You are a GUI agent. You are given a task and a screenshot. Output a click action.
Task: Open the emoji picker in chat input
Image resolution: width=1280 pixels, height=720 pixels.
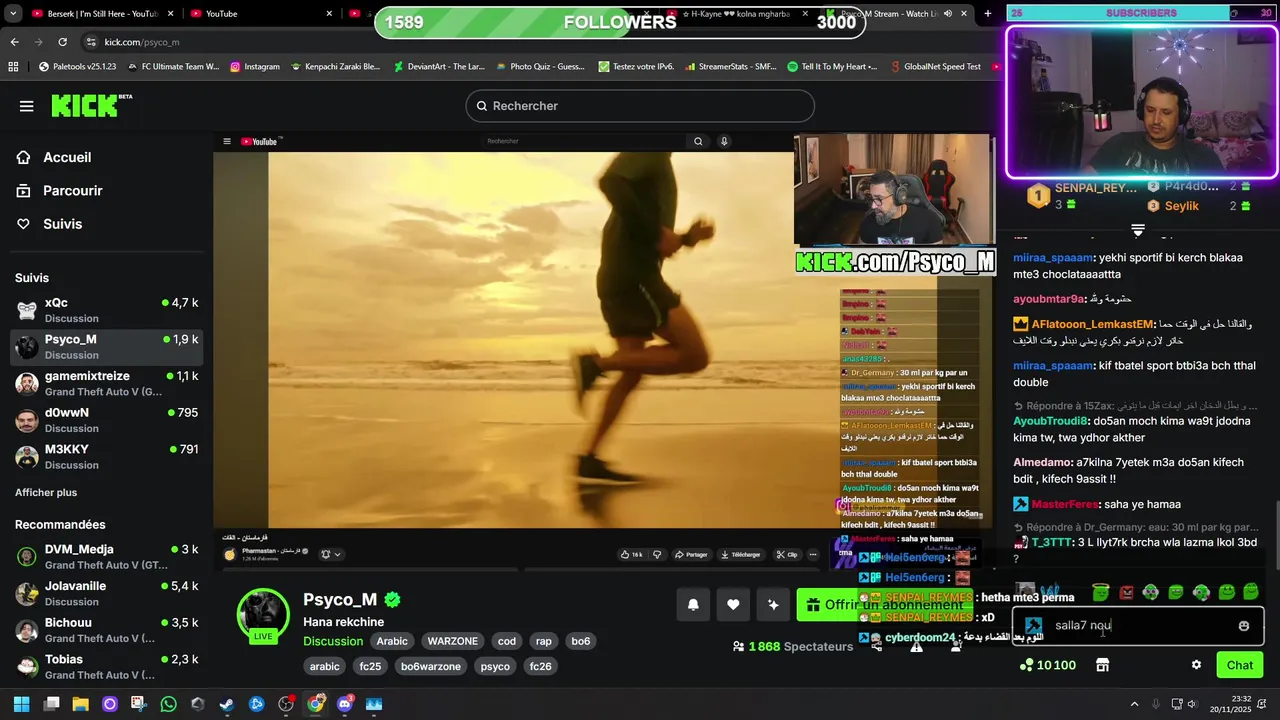pyautogui.click(x=1244, y=626)
